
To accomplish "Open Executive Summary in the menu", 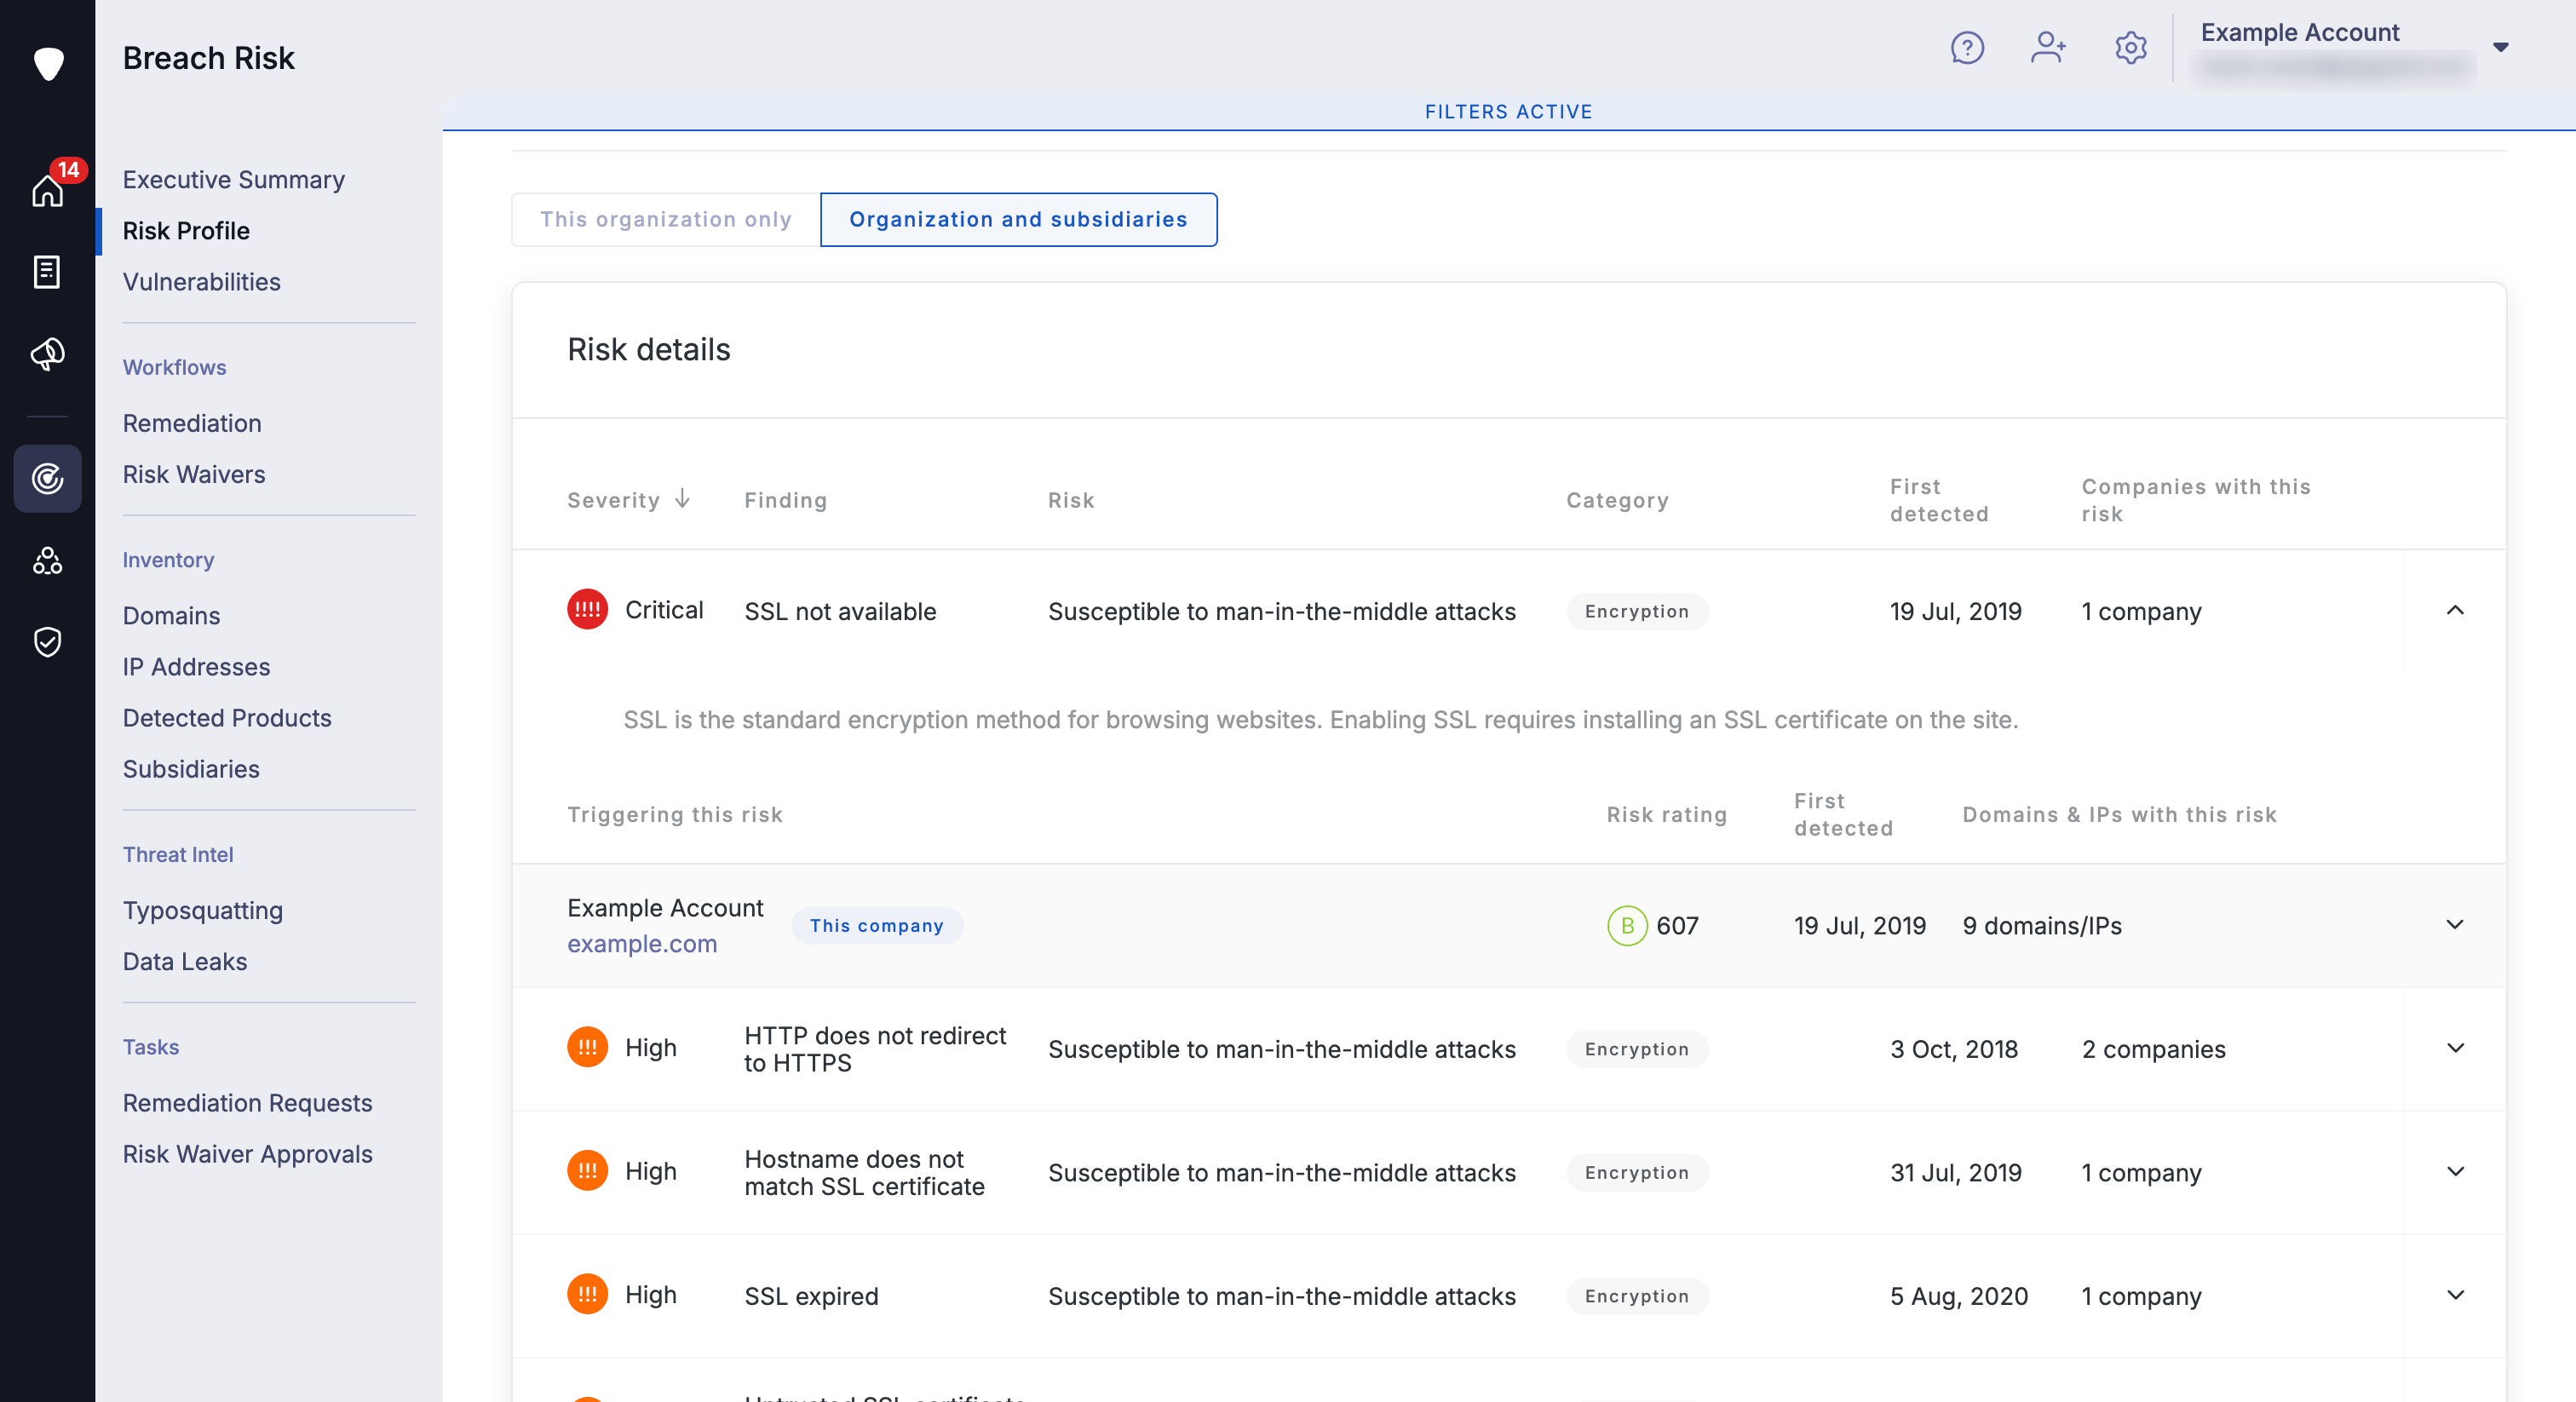I will [234, 179].
